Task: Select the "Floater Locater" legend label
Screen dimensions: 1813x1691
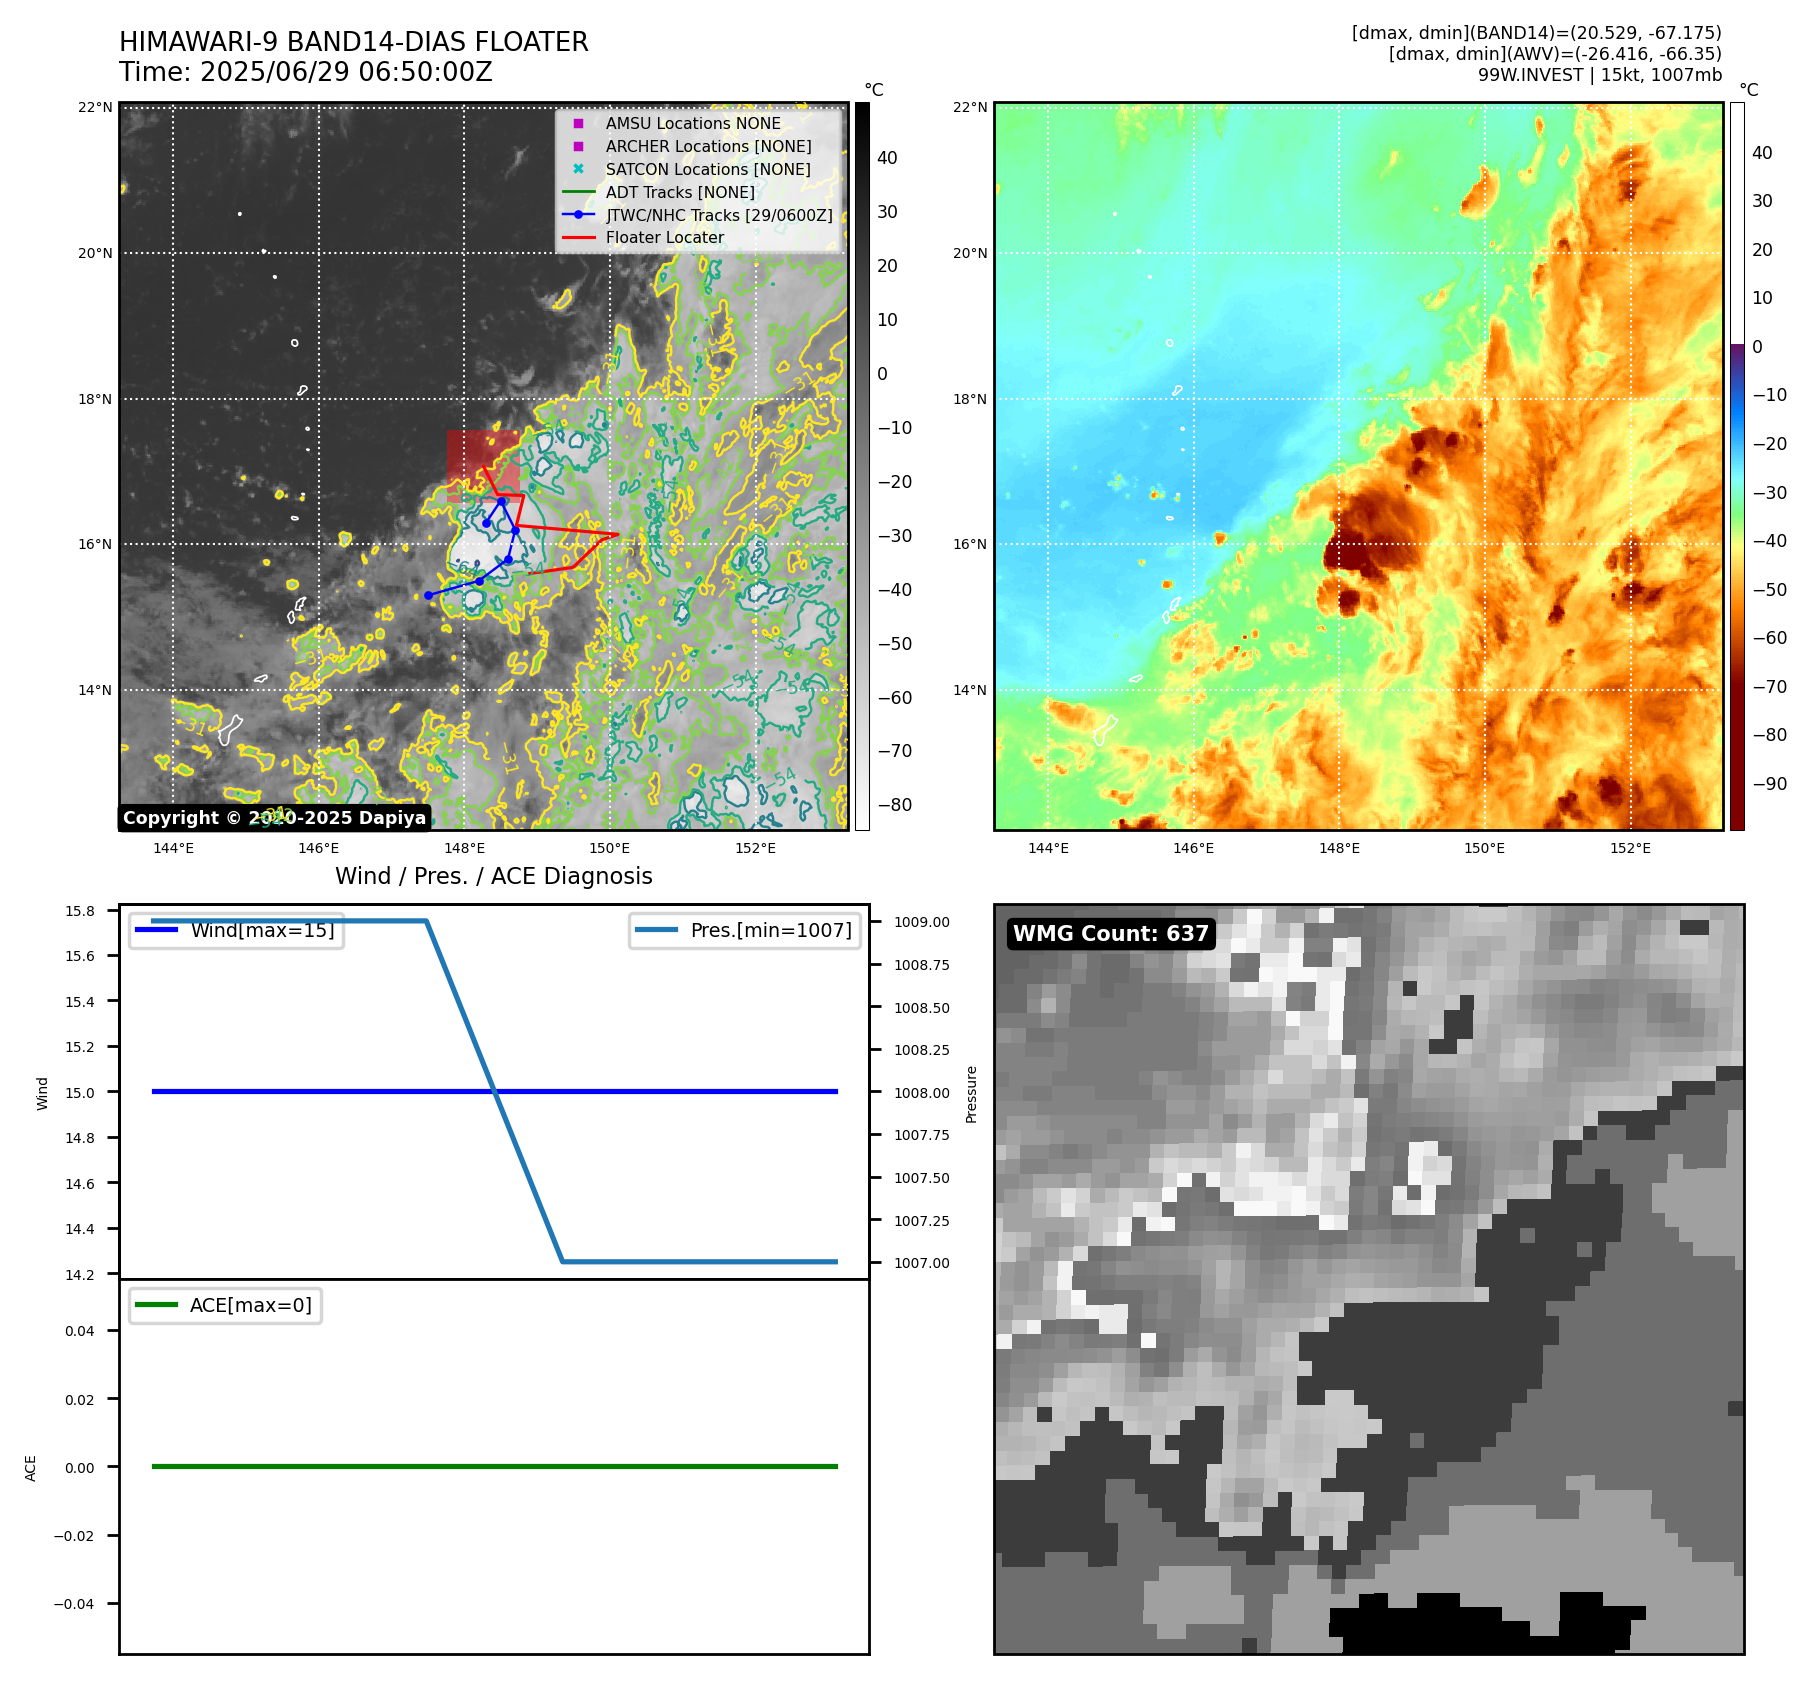Action: pos(664,238)
